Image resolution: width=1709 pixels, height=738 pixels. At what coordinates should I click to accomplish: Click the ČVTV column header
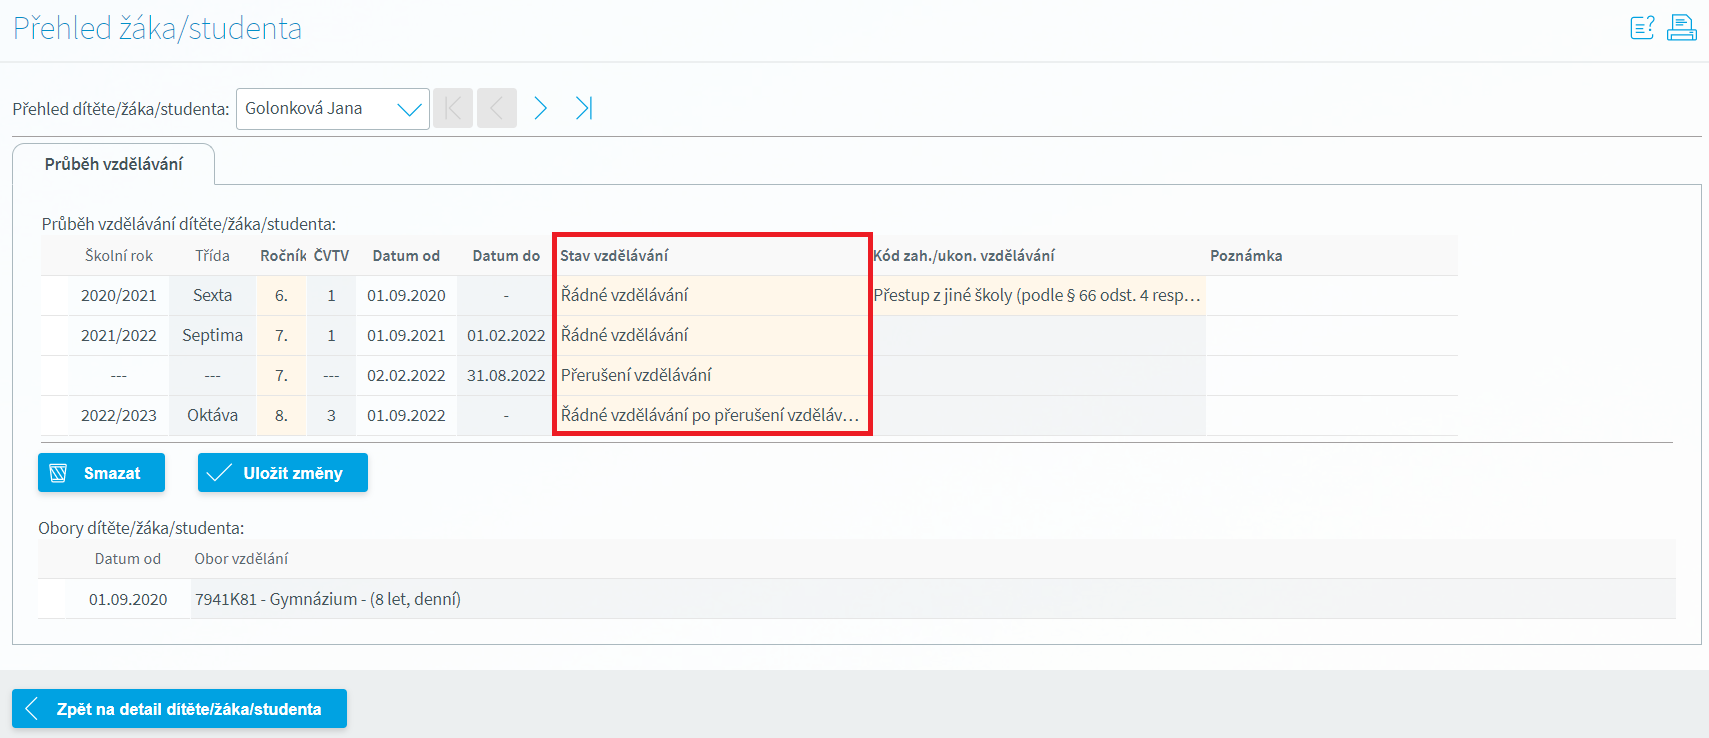coord(331,256)
